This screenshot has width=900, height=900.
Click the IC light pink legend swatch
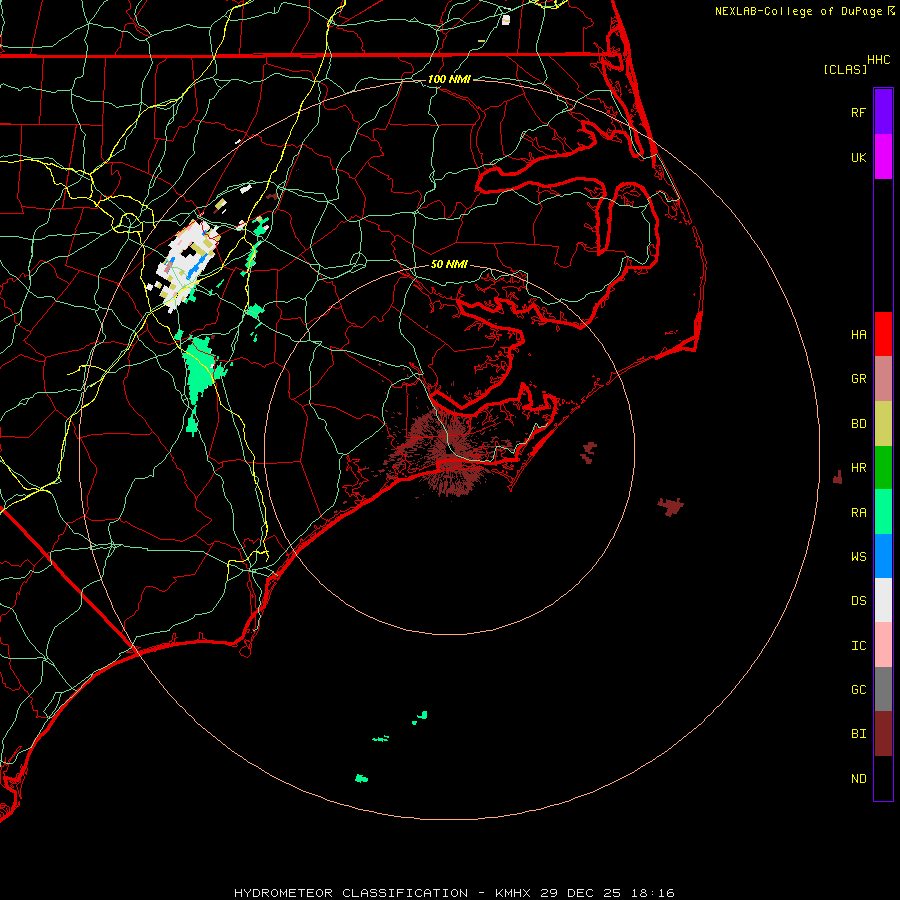tap(883, 645)
